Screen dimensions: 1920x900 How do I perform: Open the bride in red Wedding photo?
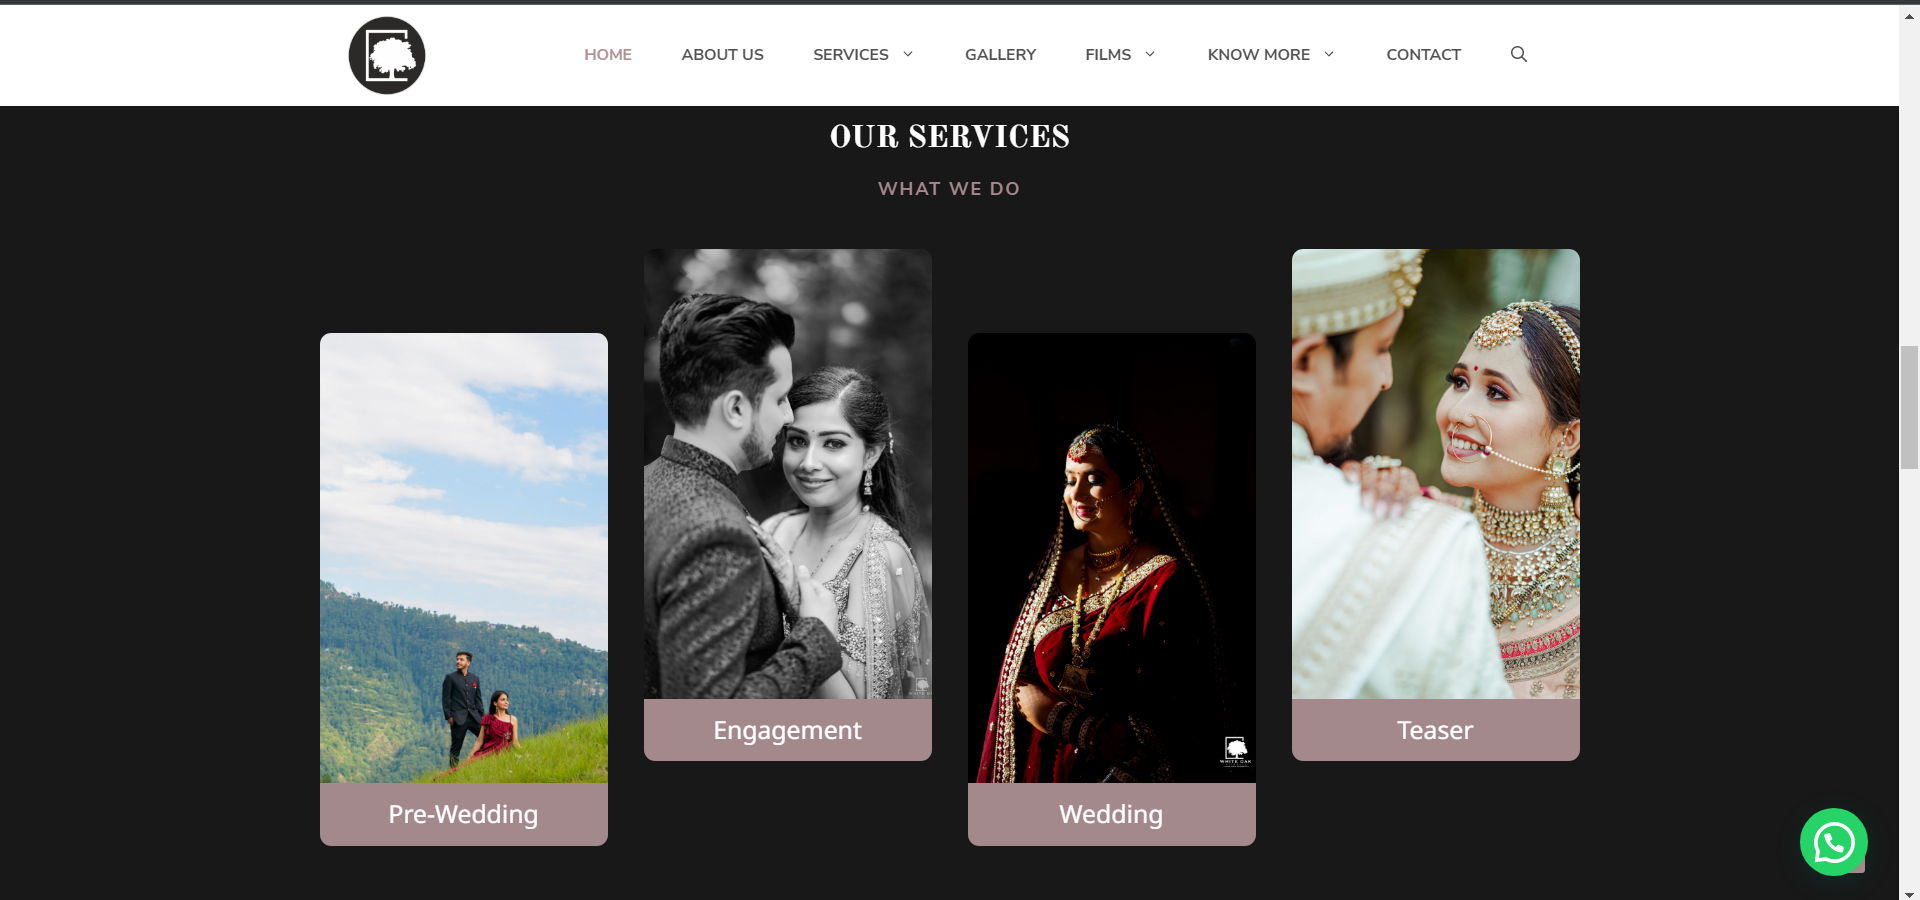[x=1112, y=558]
